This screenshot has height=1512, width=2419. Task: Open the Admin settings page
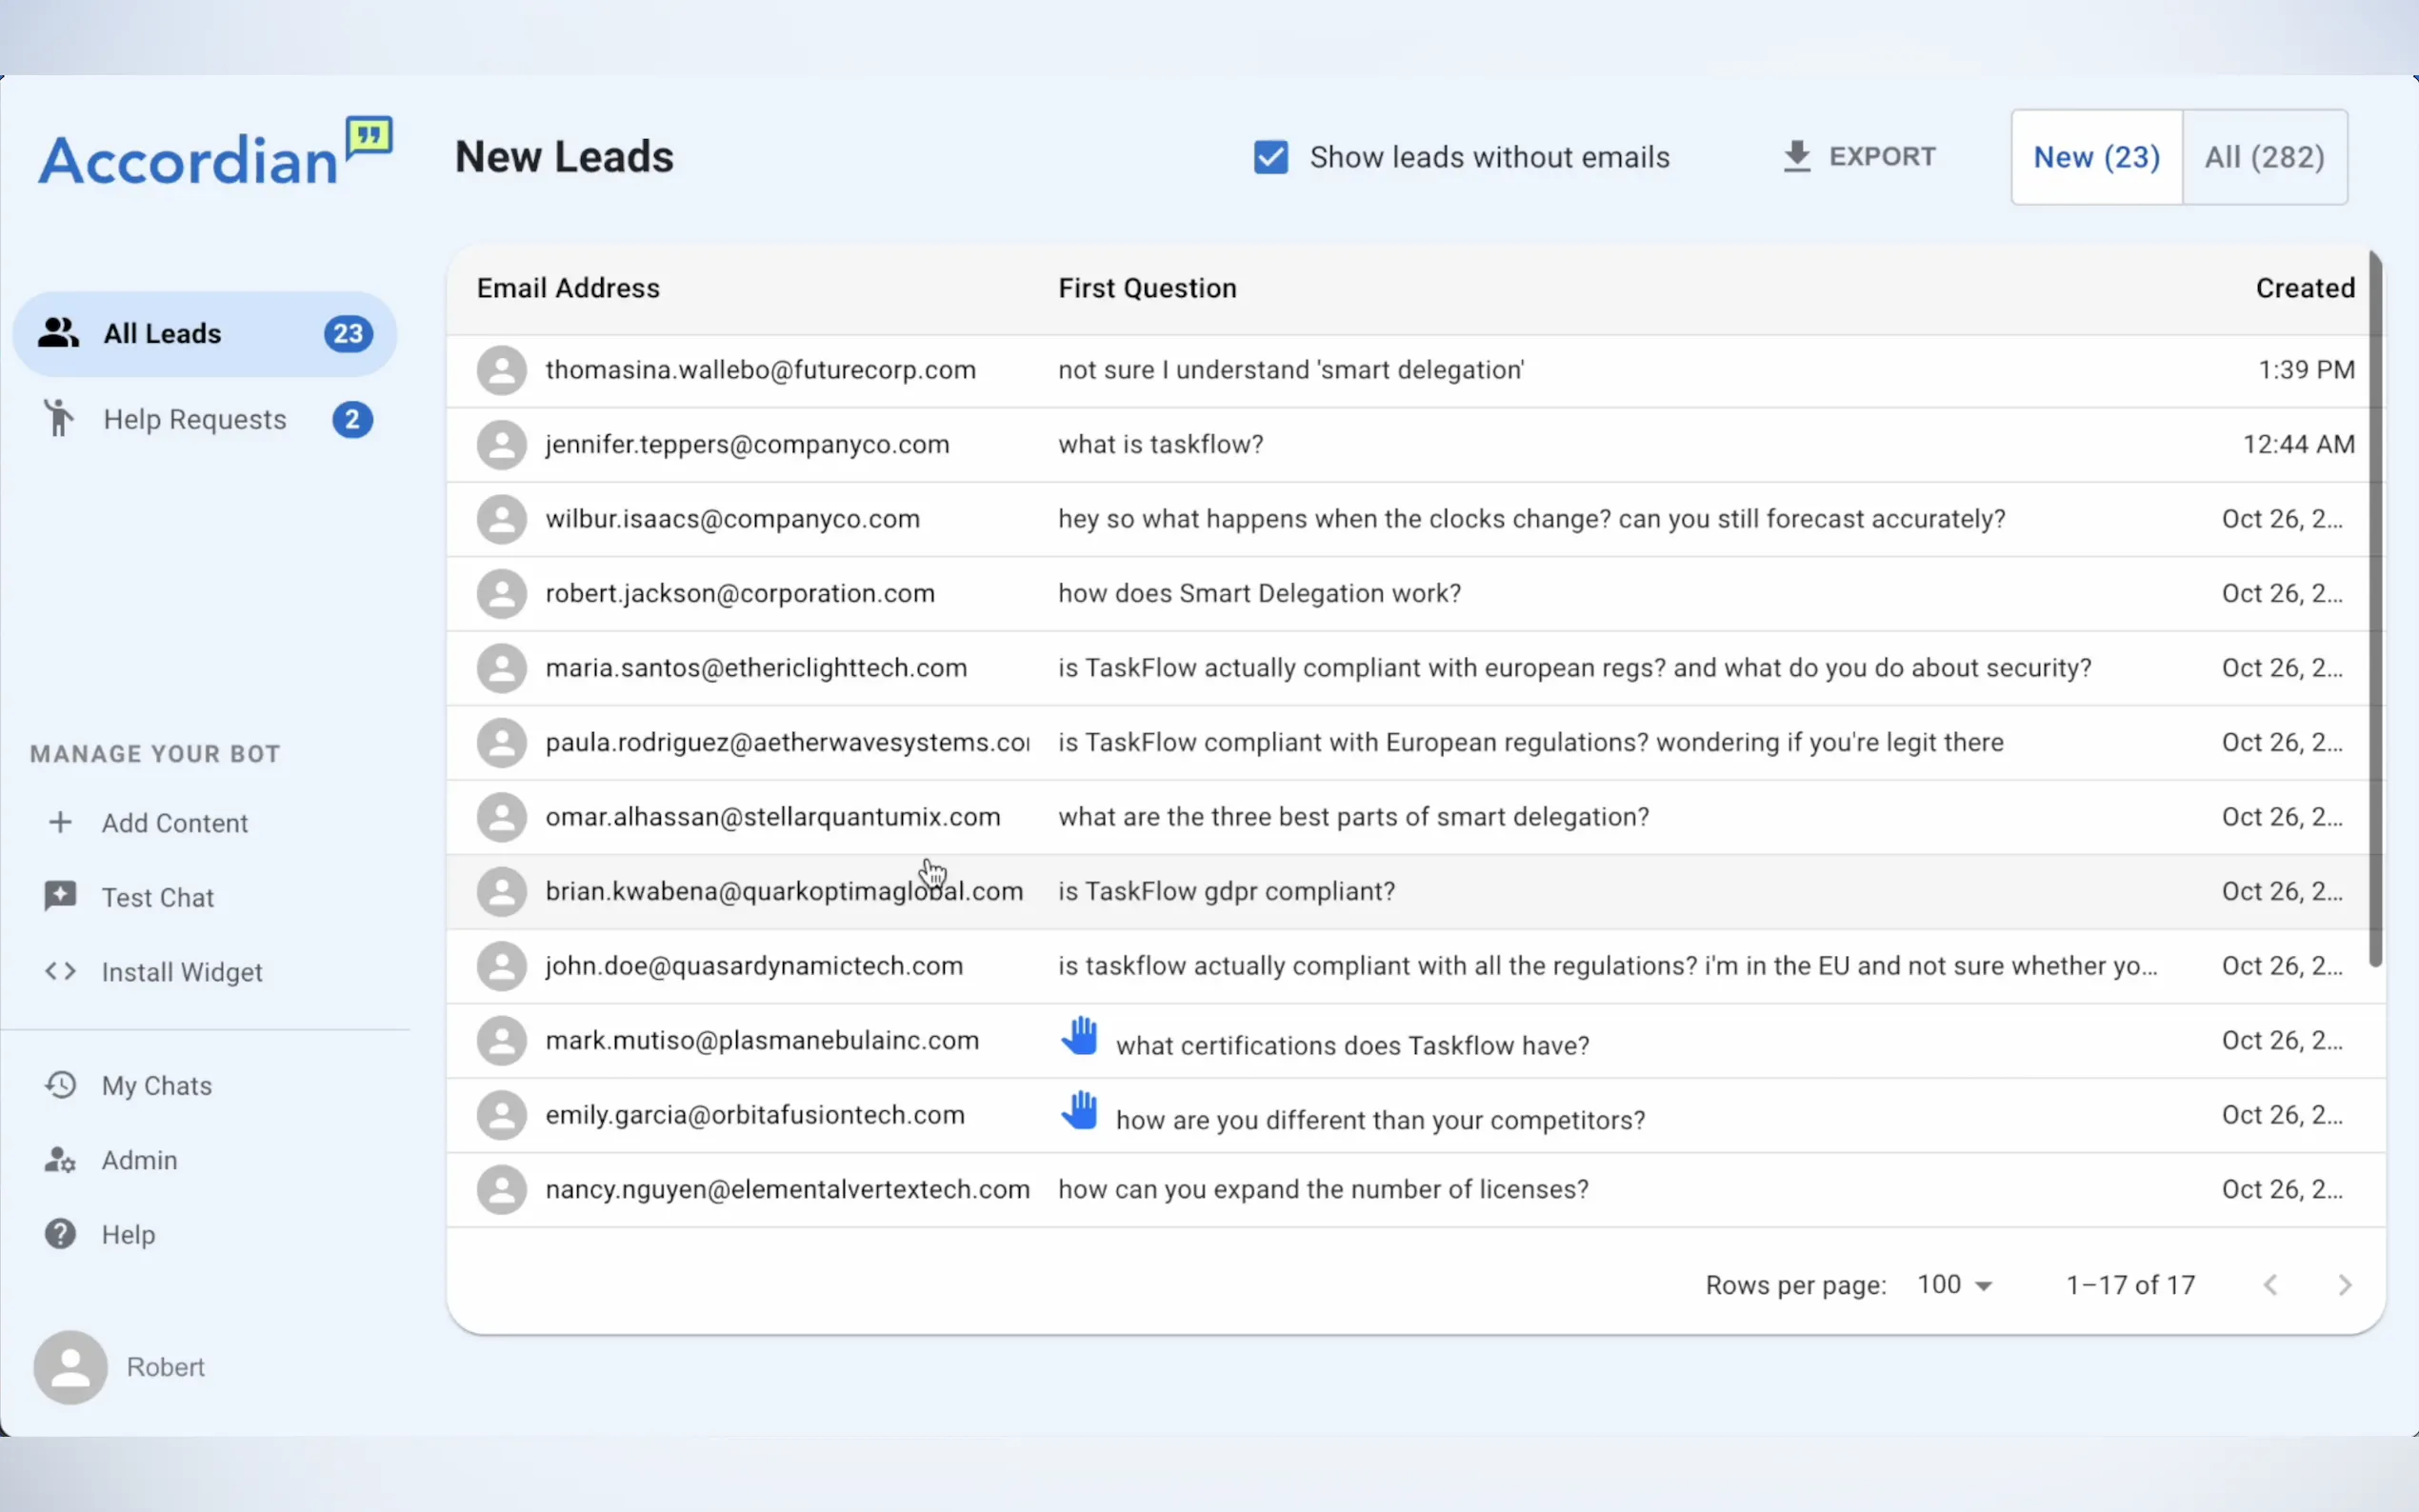click(x=139, y=1160)
